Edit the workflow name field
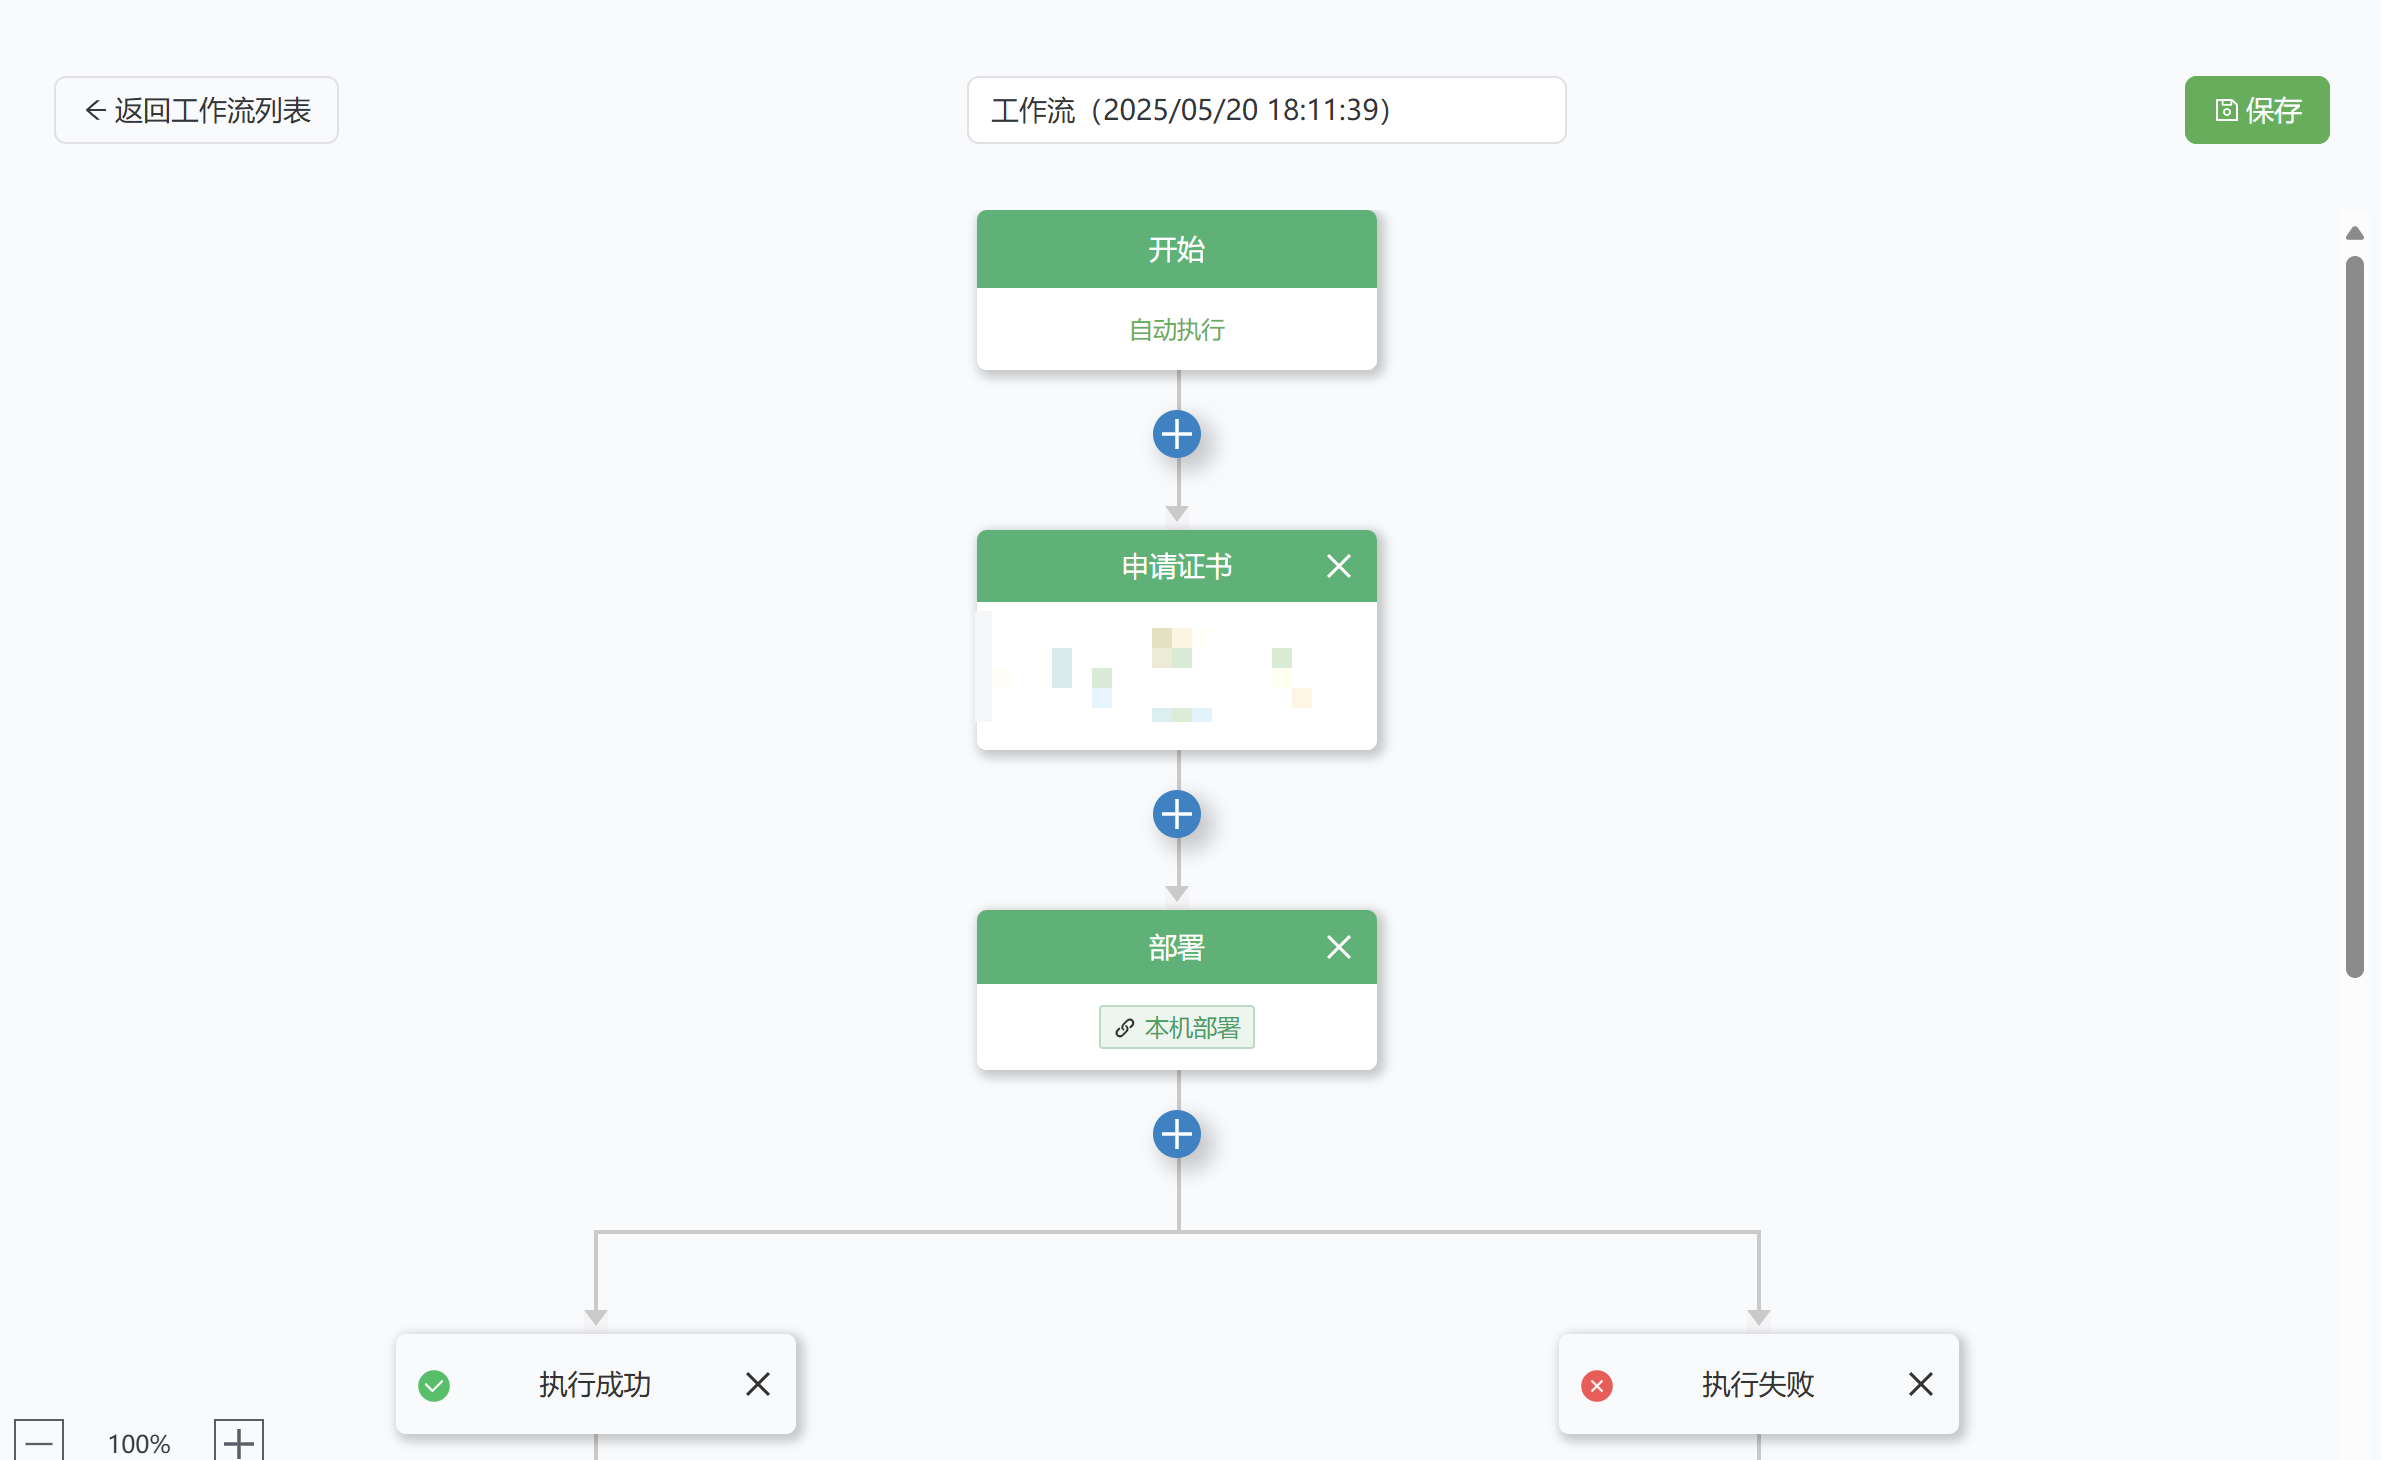The height and width of the screenshot is (1460, 2381). pos(1266,110)
